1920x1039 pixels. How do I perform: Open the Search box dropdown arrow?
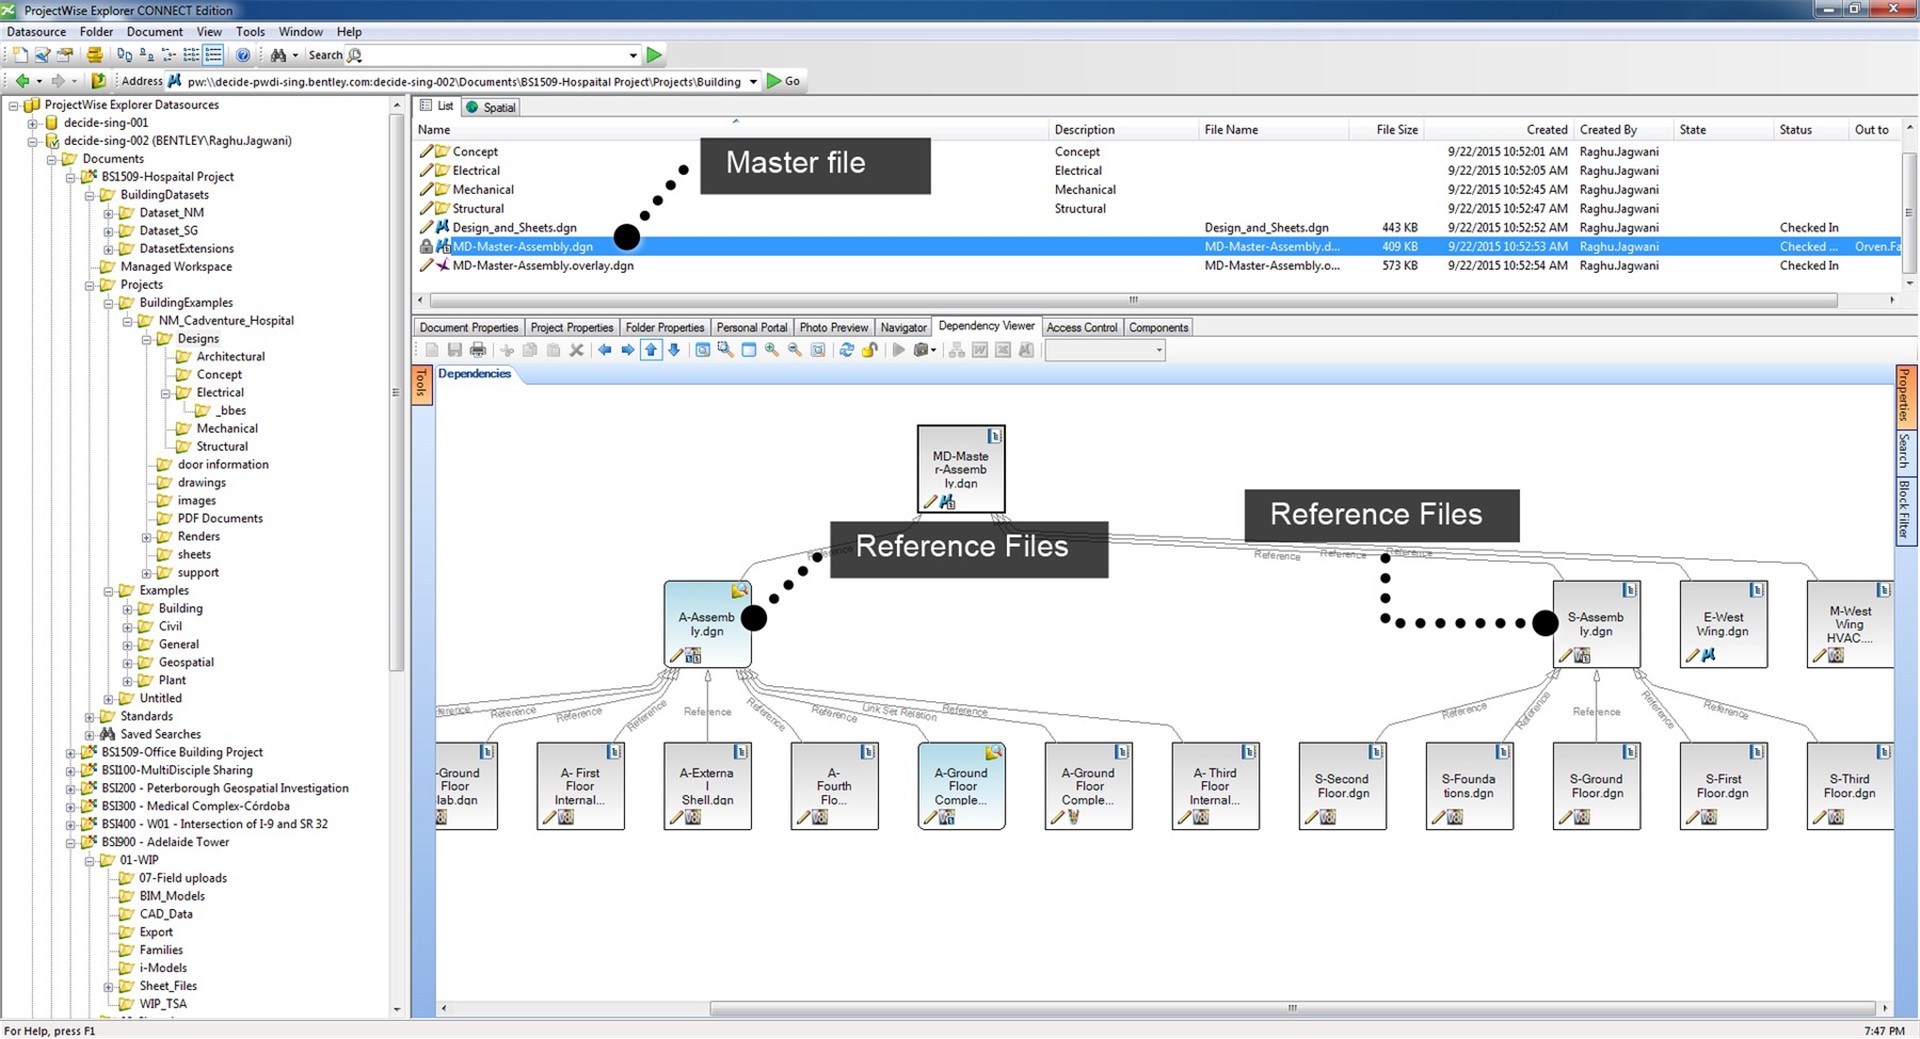pyautogui.click(x=633, y=56)
